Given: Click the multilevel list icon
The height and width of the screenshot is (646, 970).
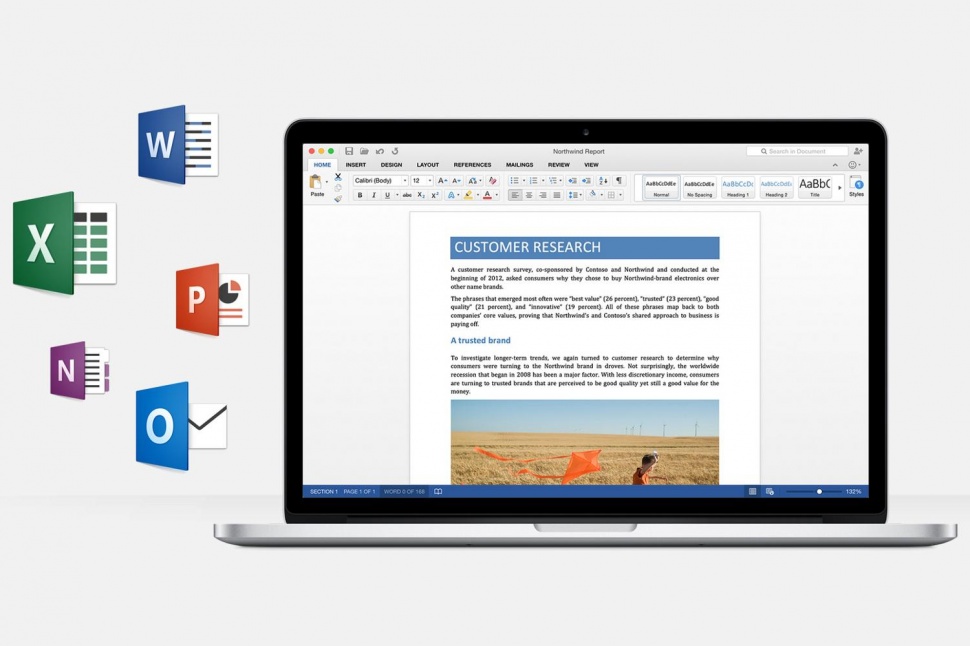Looking at the screenshot, I should [x=552, y=181].
